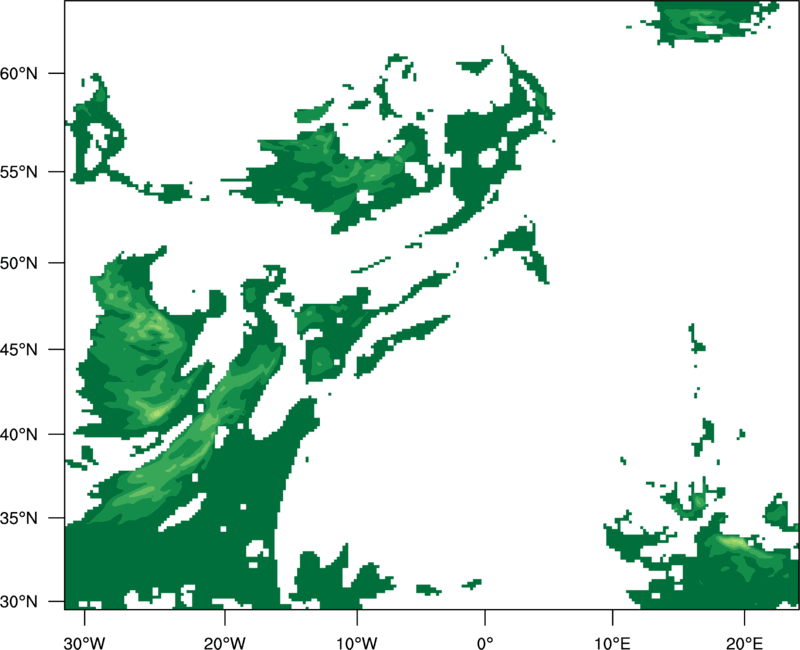Click the 20°E longitude label
The width and height of the screenshot is (800, 650).
(x=744, y=643)
